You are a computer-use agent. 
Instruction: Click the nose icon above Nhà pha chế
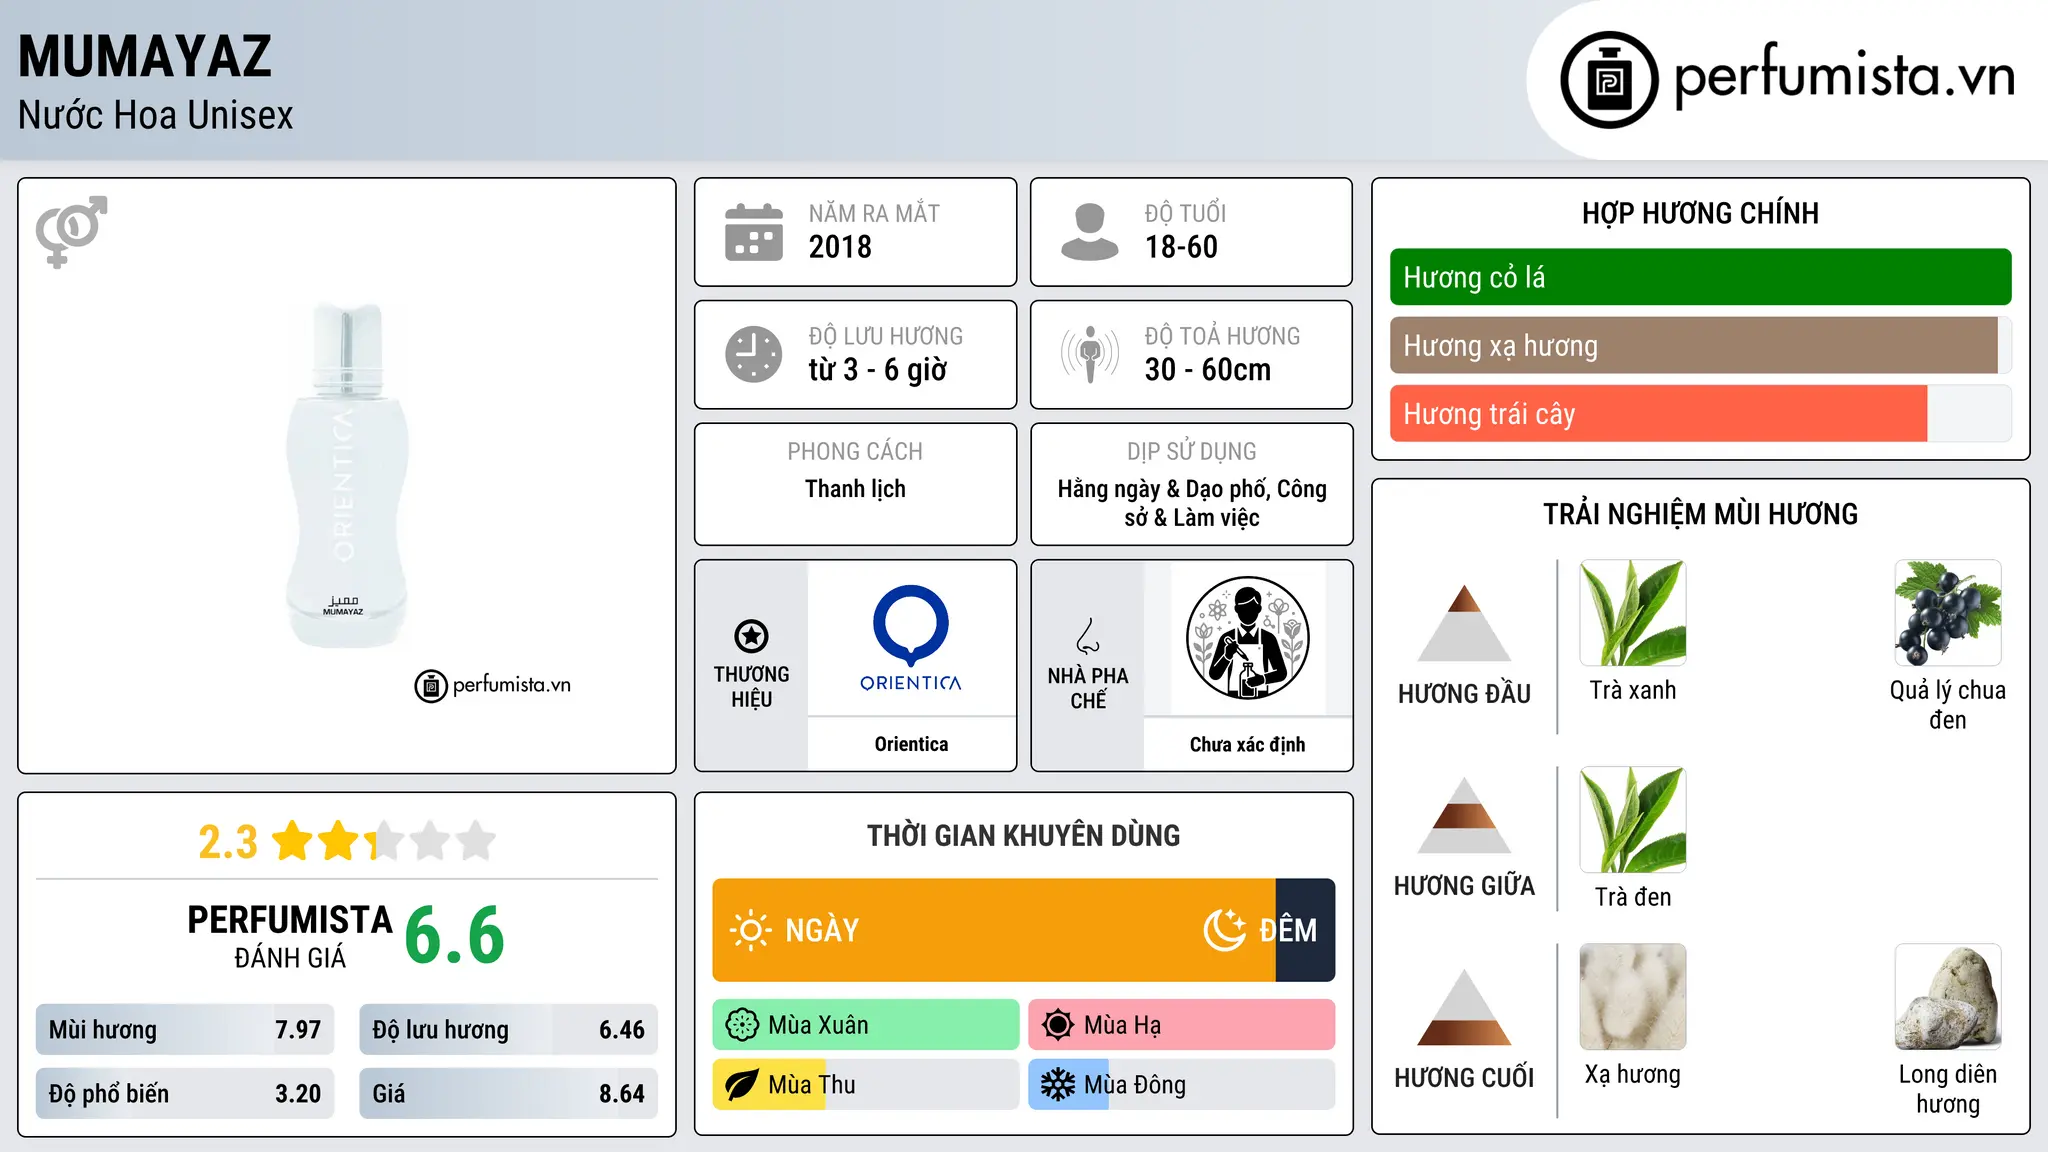click(1088, 636)
